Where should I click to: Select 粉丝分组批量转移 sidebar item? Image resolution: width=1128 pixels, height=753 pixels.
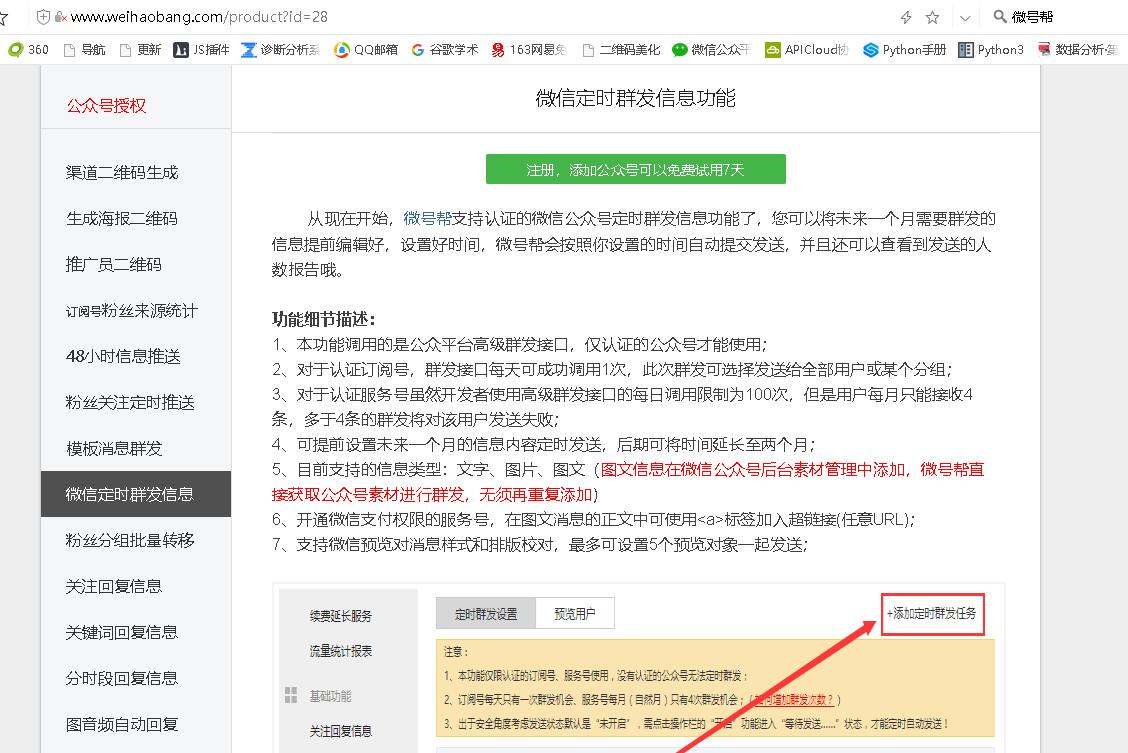pyautogui.click(x=130, y=541)
